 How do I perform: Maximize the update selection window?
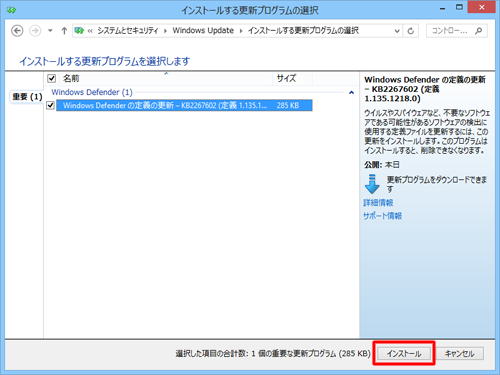point(459,7)
